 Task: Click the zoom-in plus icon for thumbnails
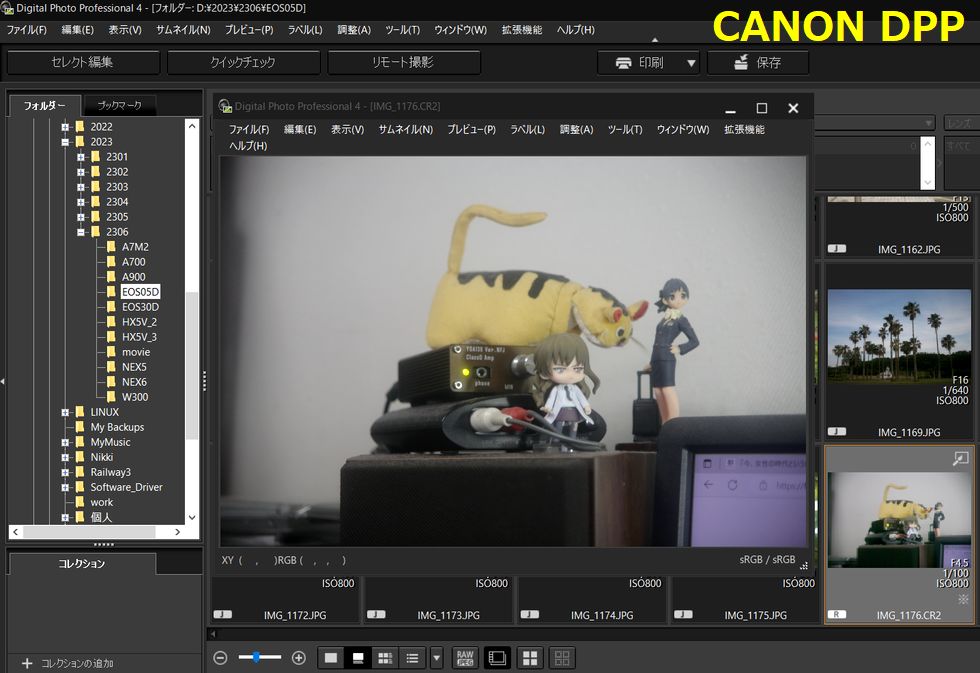pos(298,658)
